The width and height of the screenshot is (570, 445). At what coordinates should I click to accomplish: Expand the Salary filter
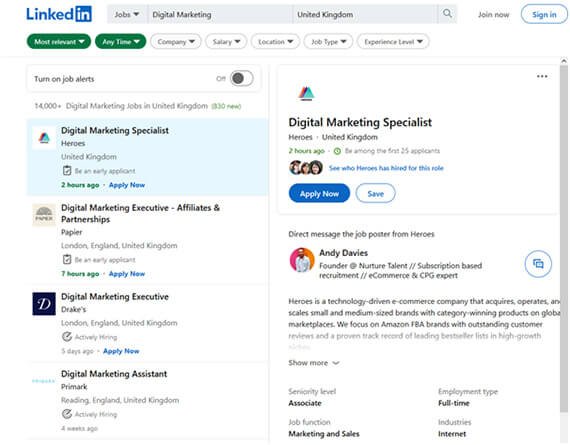[226, 42]
